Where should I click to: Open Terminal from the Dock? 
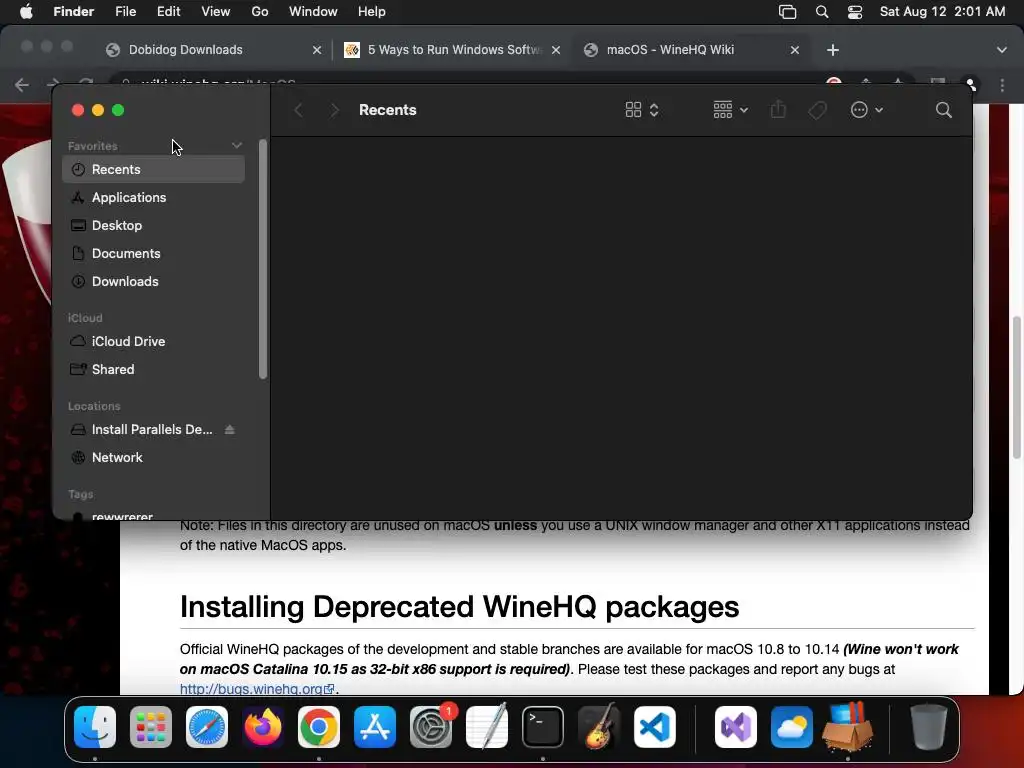[543, 727]
